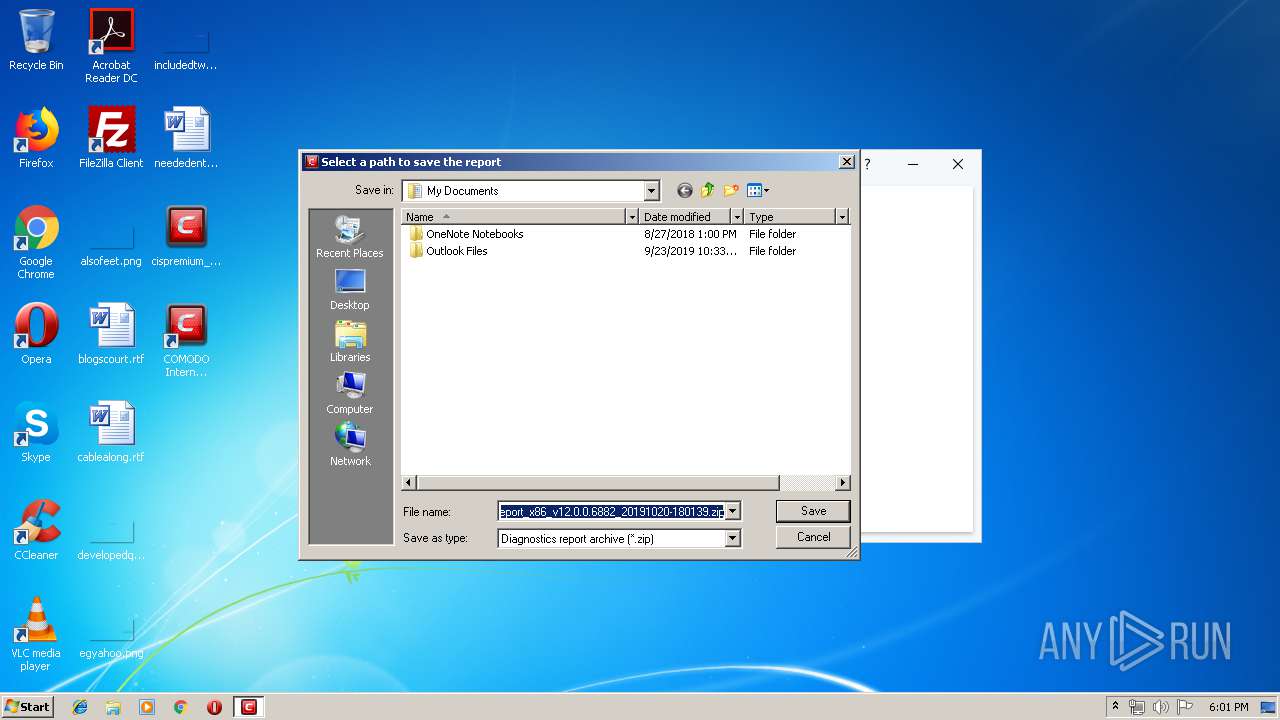Launch Opera desktop shortcut

[36, 334]
